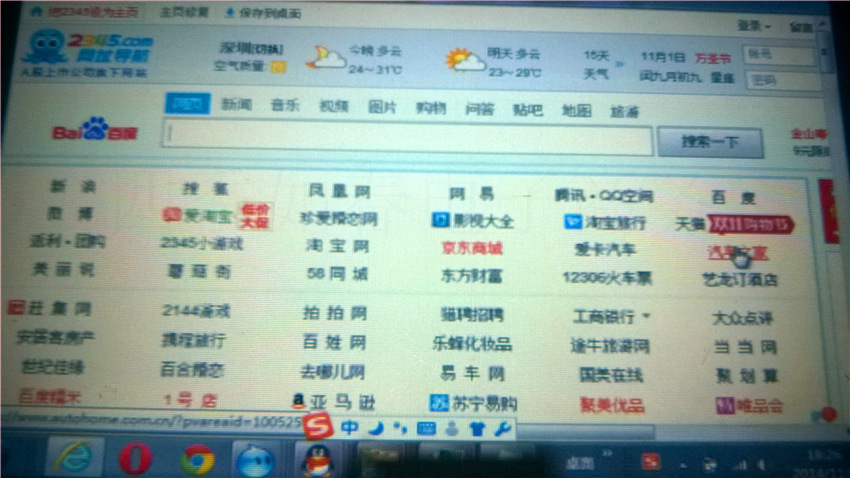The width and height of the screenshot is (850, 478).
Task: Click 保存到桌面 at top bar
Action: tap(263, 13)
